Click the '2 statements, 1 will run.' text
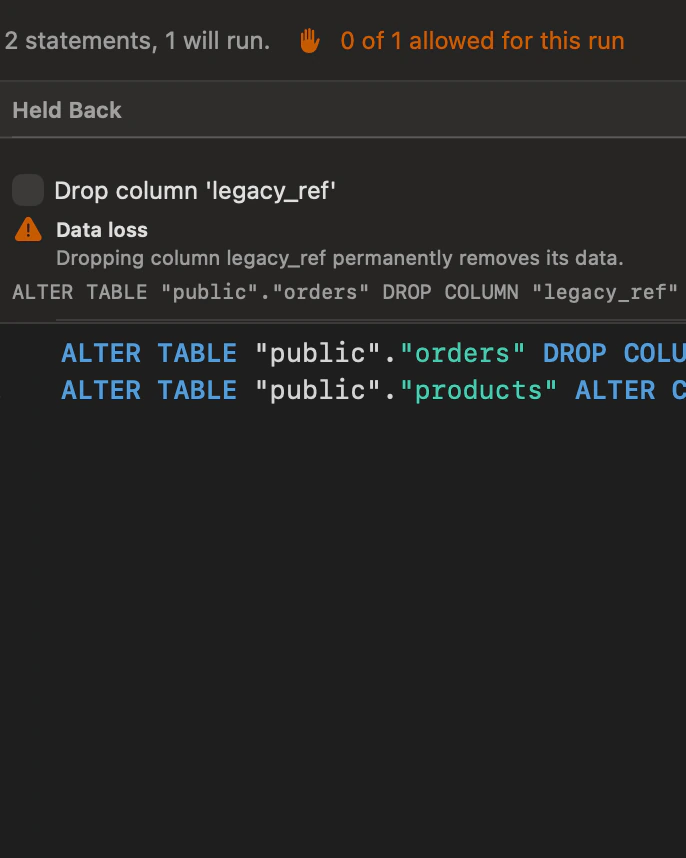 point(137,41)
